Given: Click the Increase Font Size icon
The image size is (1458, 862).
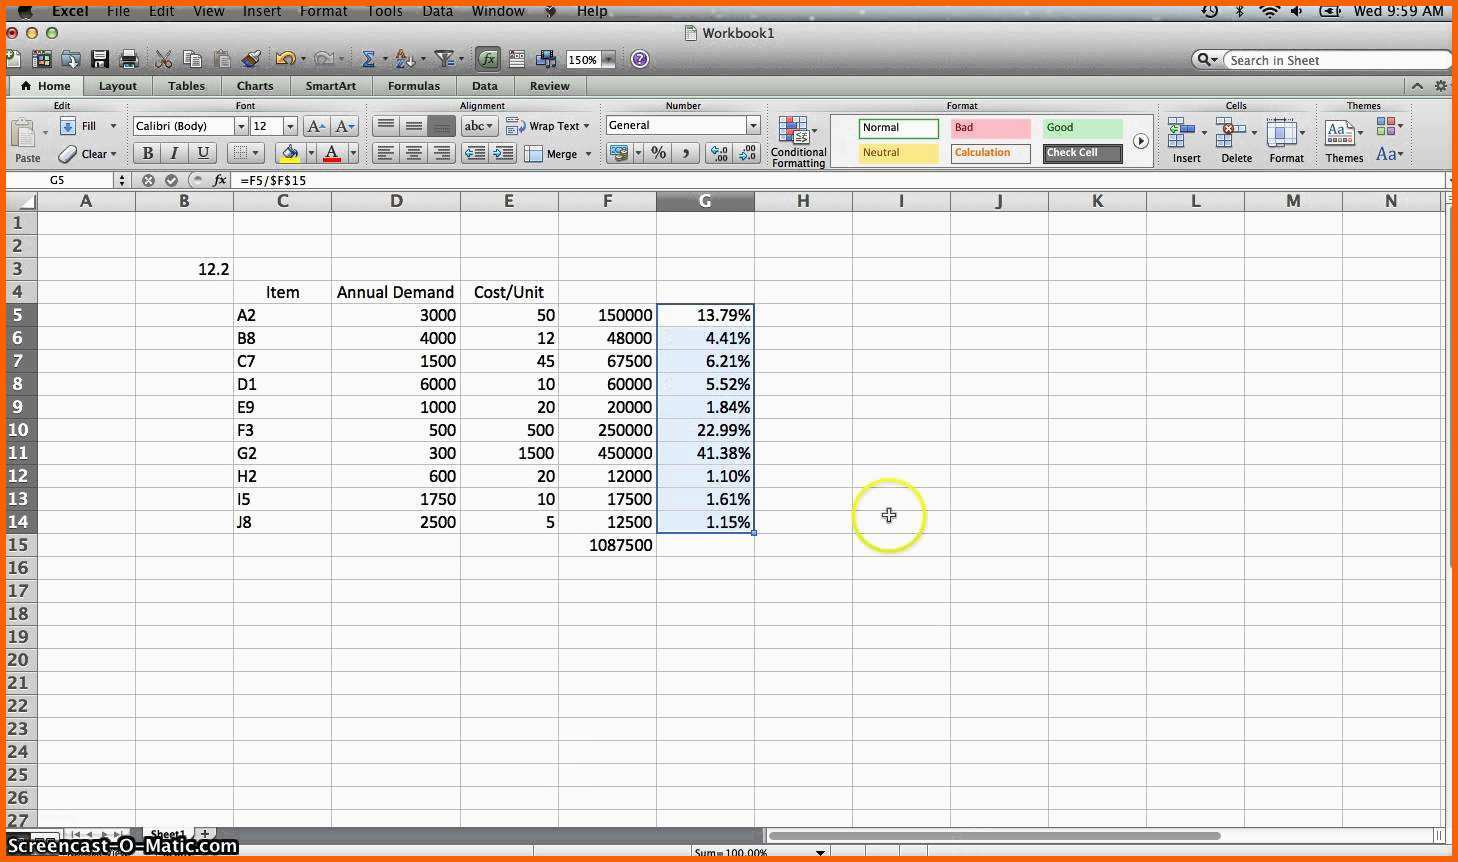Looking at the screenshot, I should [x=315, y=126].
